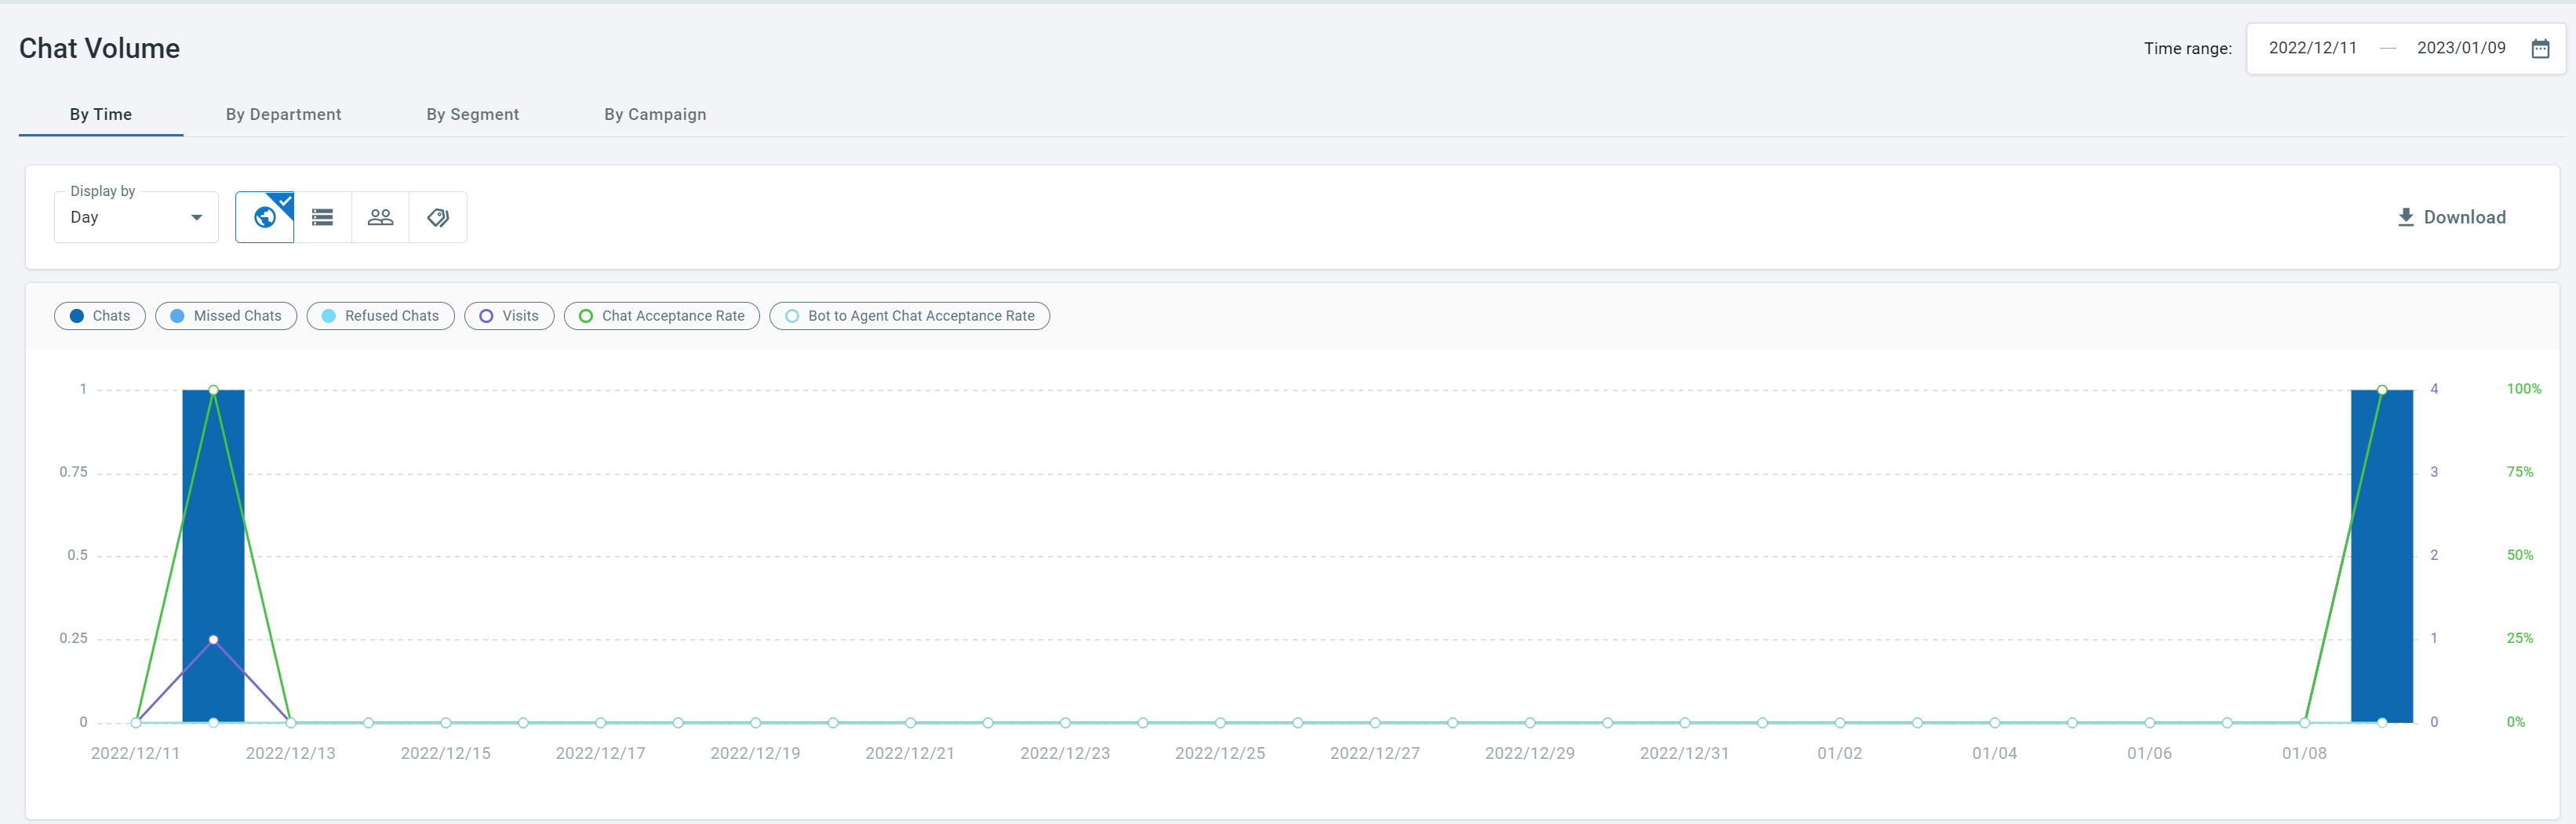Click the 2022/12/21 axis label

click(910, 753)
